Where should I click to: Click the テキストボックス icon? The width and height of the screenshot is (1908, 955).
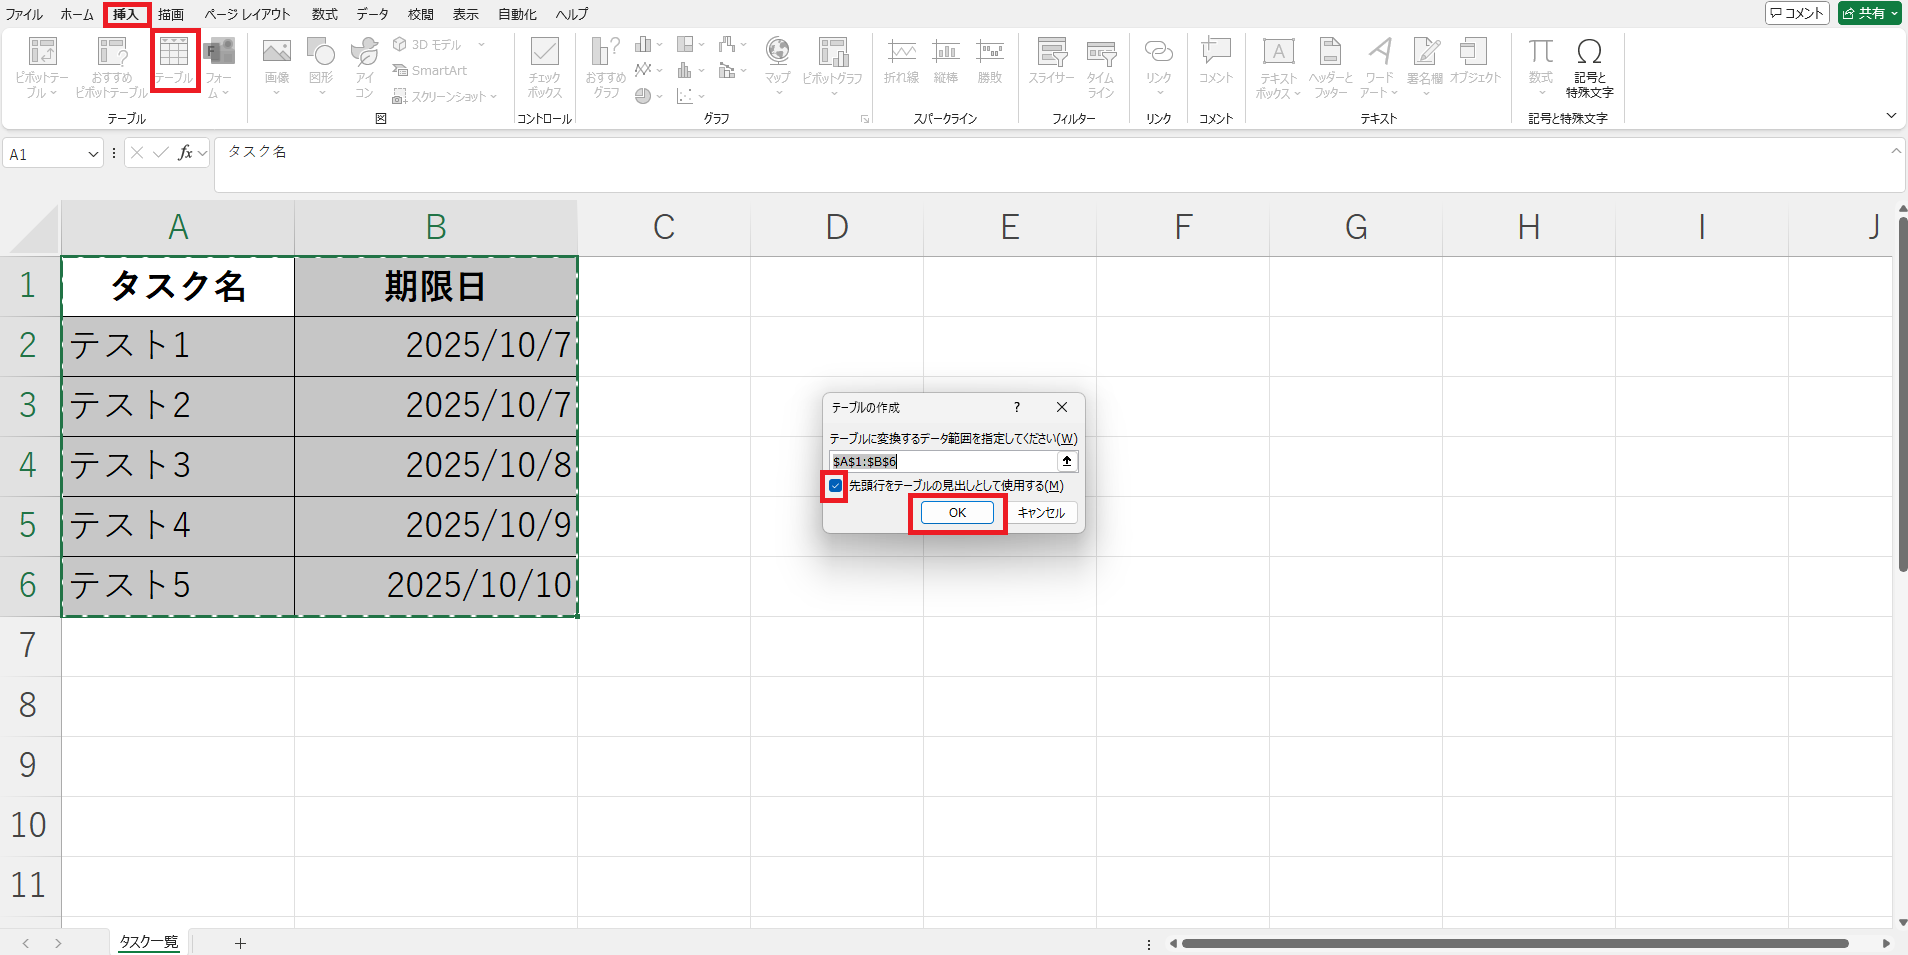tap(1278, 66)
